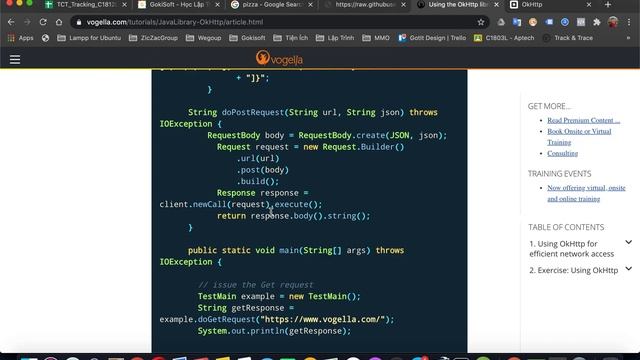Open the C1803L - Aptech bookmark
The width and height of the screenshot is (640, 360).
click(x=504, y=38)
